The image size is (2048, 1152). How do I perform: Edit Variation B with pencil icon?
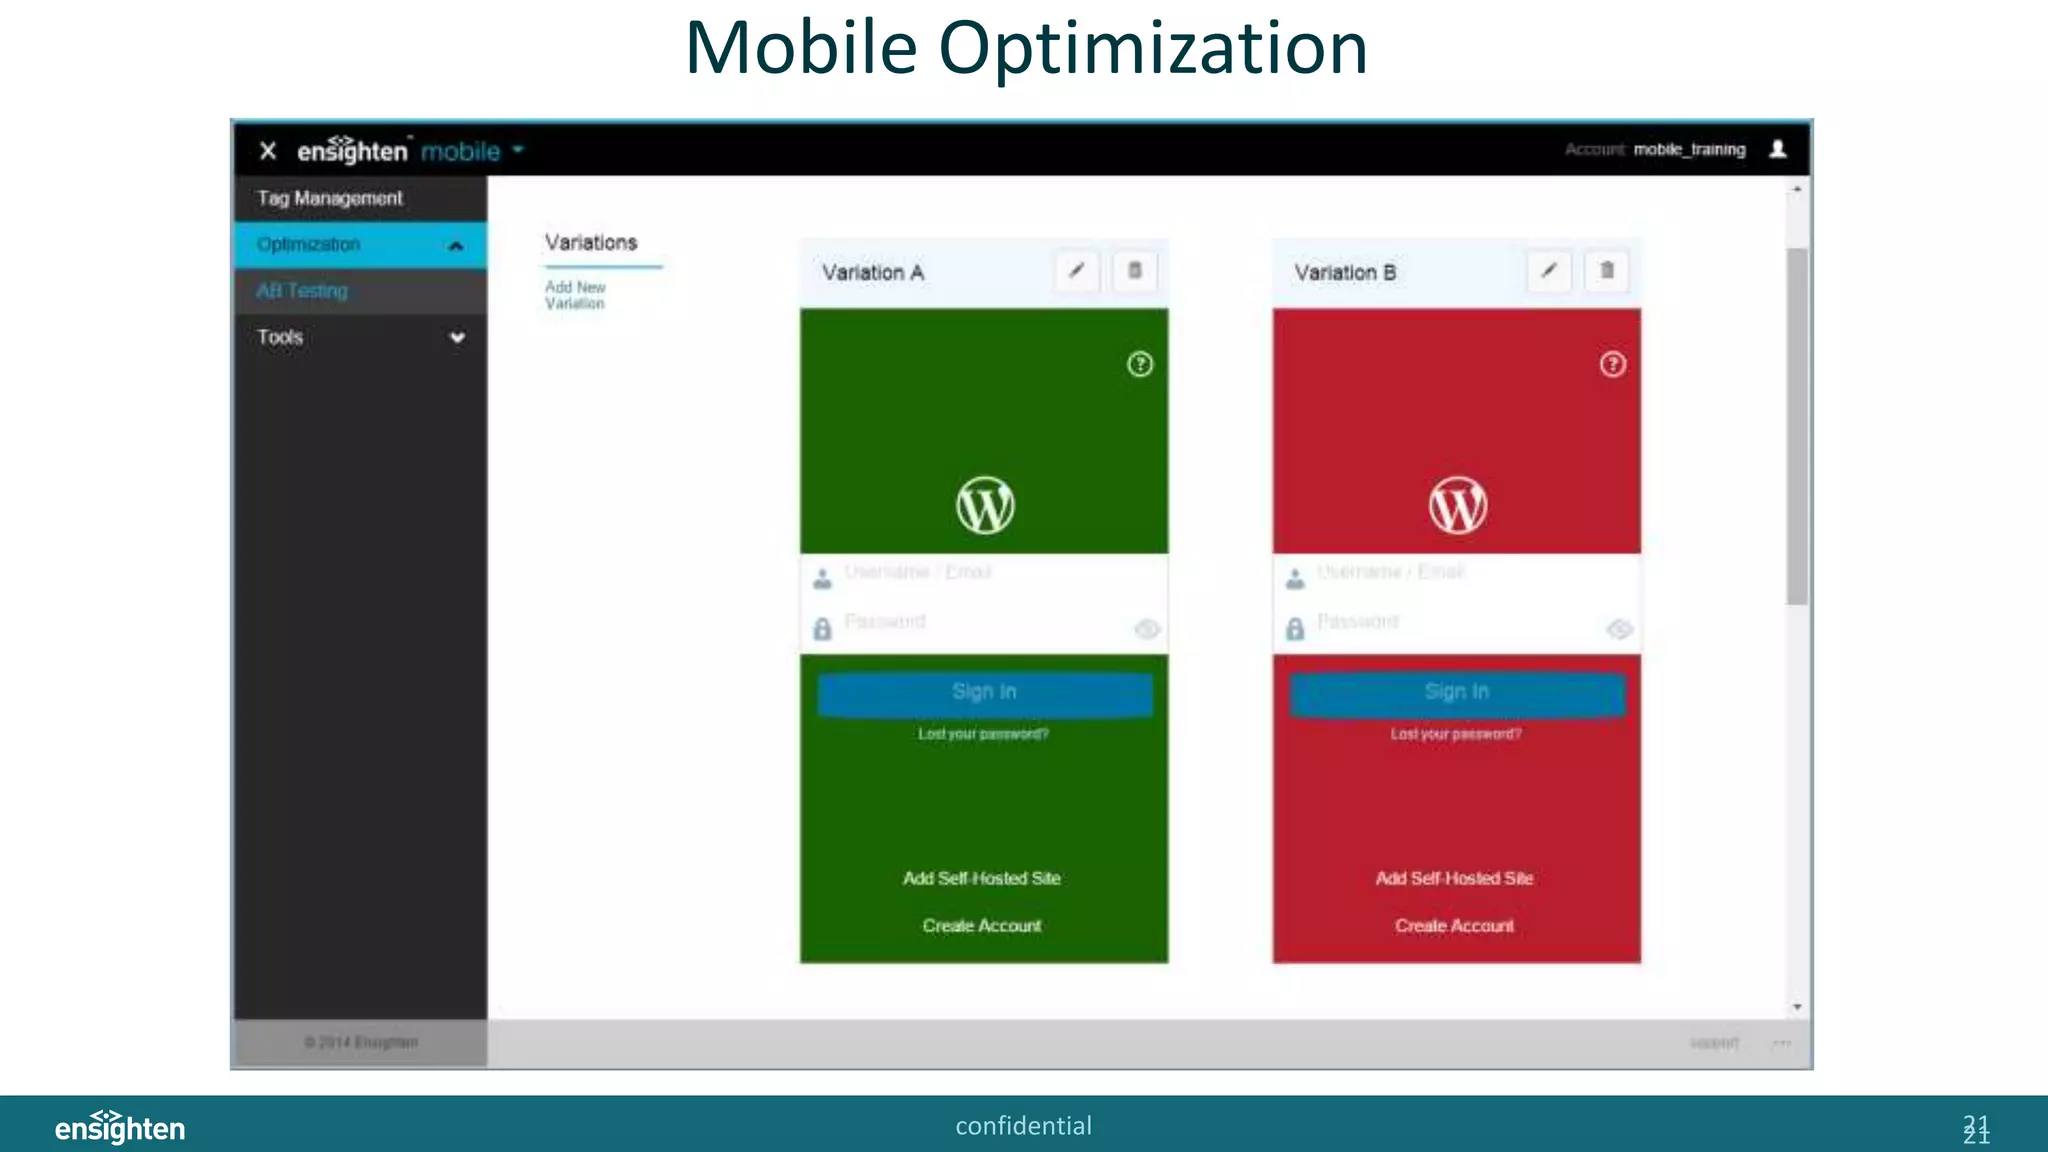1549,271
